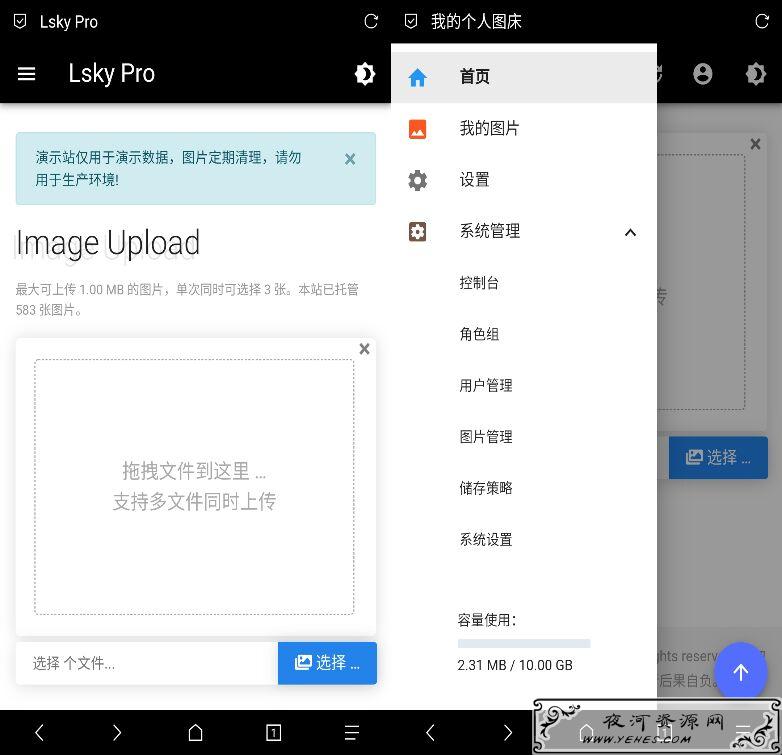Click shield icon beside 我的个人图床 title
This screenshot has height=755, width=782.
(411, 21)
